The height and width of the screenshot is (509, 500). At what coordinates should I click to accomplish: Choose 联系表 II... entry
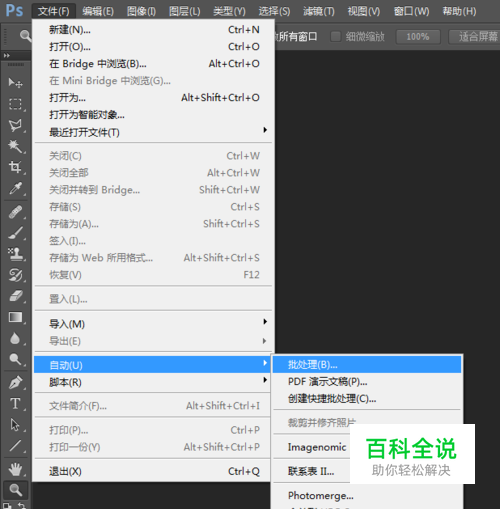point(311,471)
